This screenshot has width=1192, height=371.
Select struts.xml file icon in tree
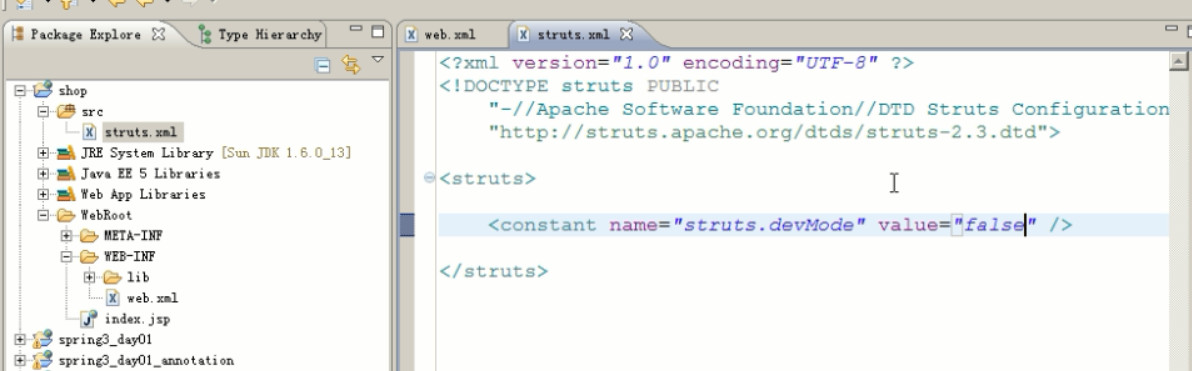[x=90, y=132]
